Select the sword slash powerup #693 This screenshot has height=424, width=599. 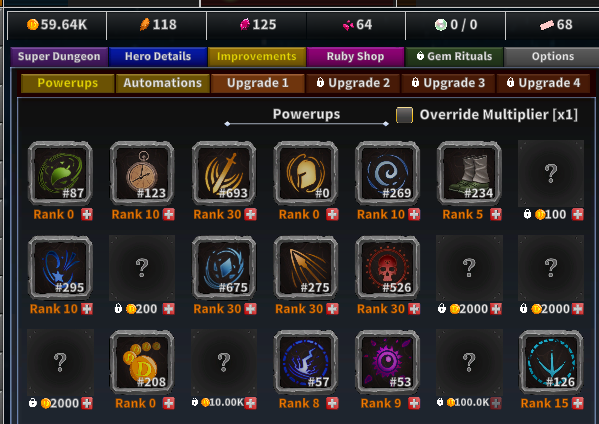click(224, 173)
